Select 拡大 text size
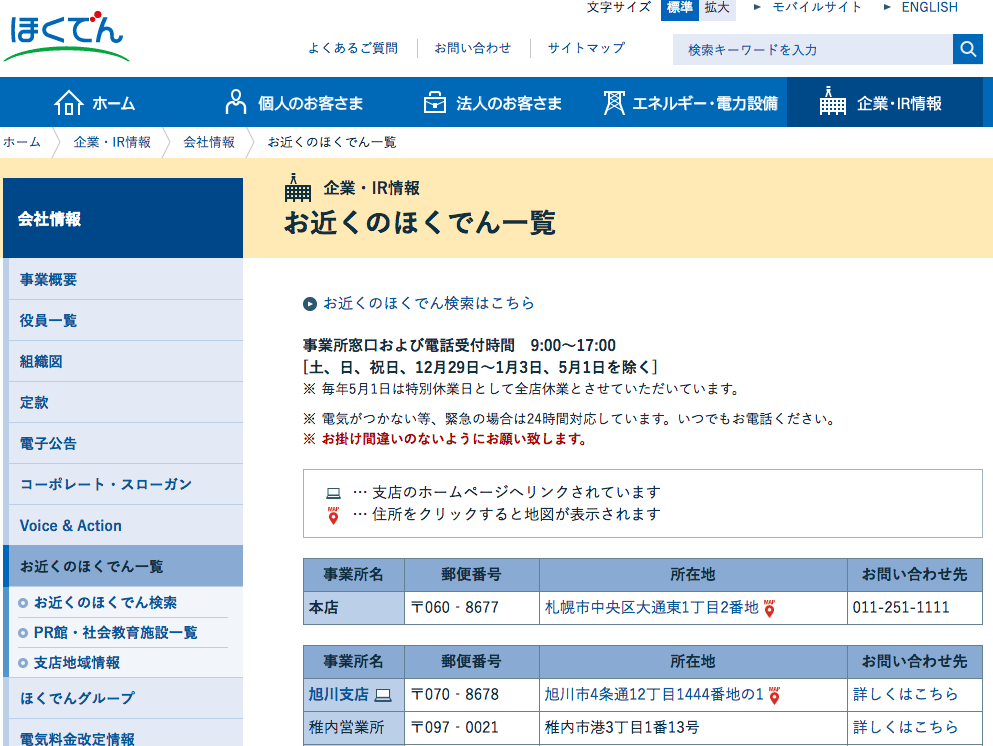The height and width of the screenshot is (746, 993). tap(717, 8)
